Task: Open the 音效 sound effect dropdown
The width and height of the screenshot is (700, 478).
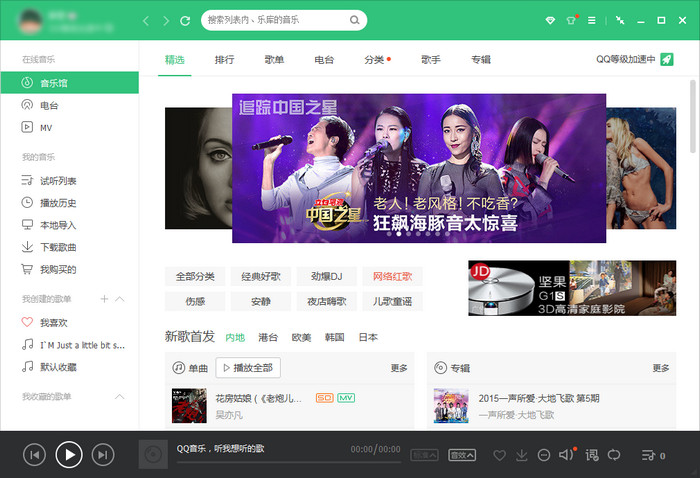Action: click(462, 455)
